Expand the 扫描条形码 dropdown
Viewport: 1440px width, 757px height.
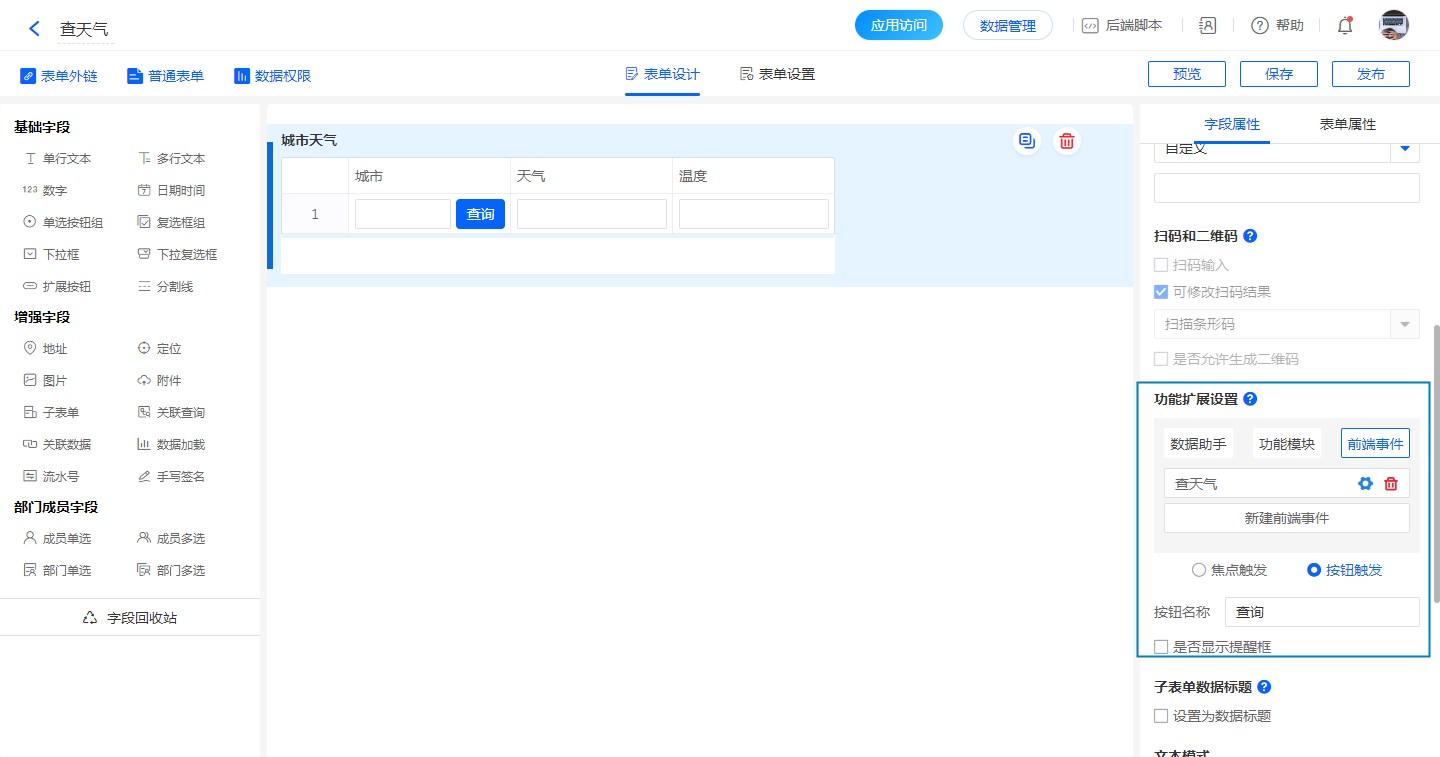click(1405, 324)
